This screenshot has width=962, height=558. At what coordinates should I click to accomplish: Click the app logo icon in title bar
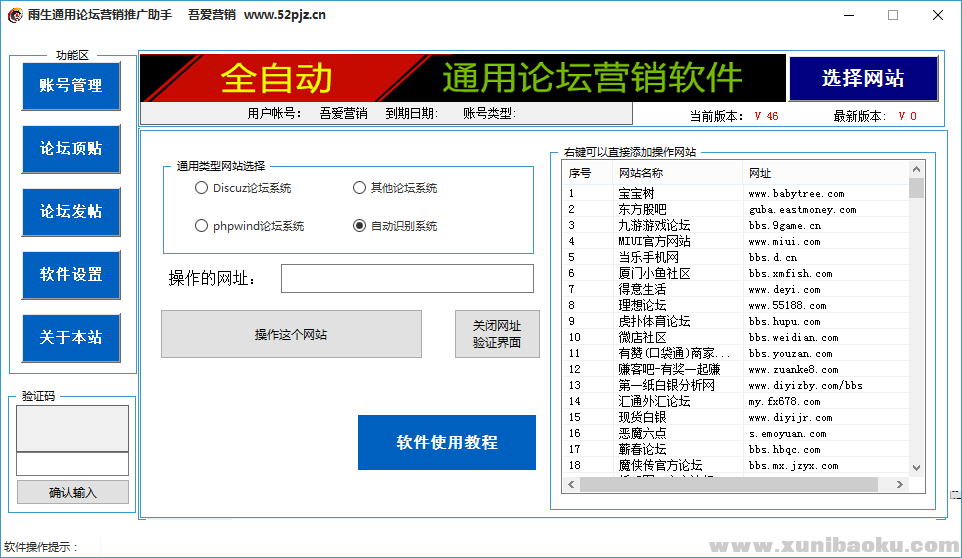(14, 15)
